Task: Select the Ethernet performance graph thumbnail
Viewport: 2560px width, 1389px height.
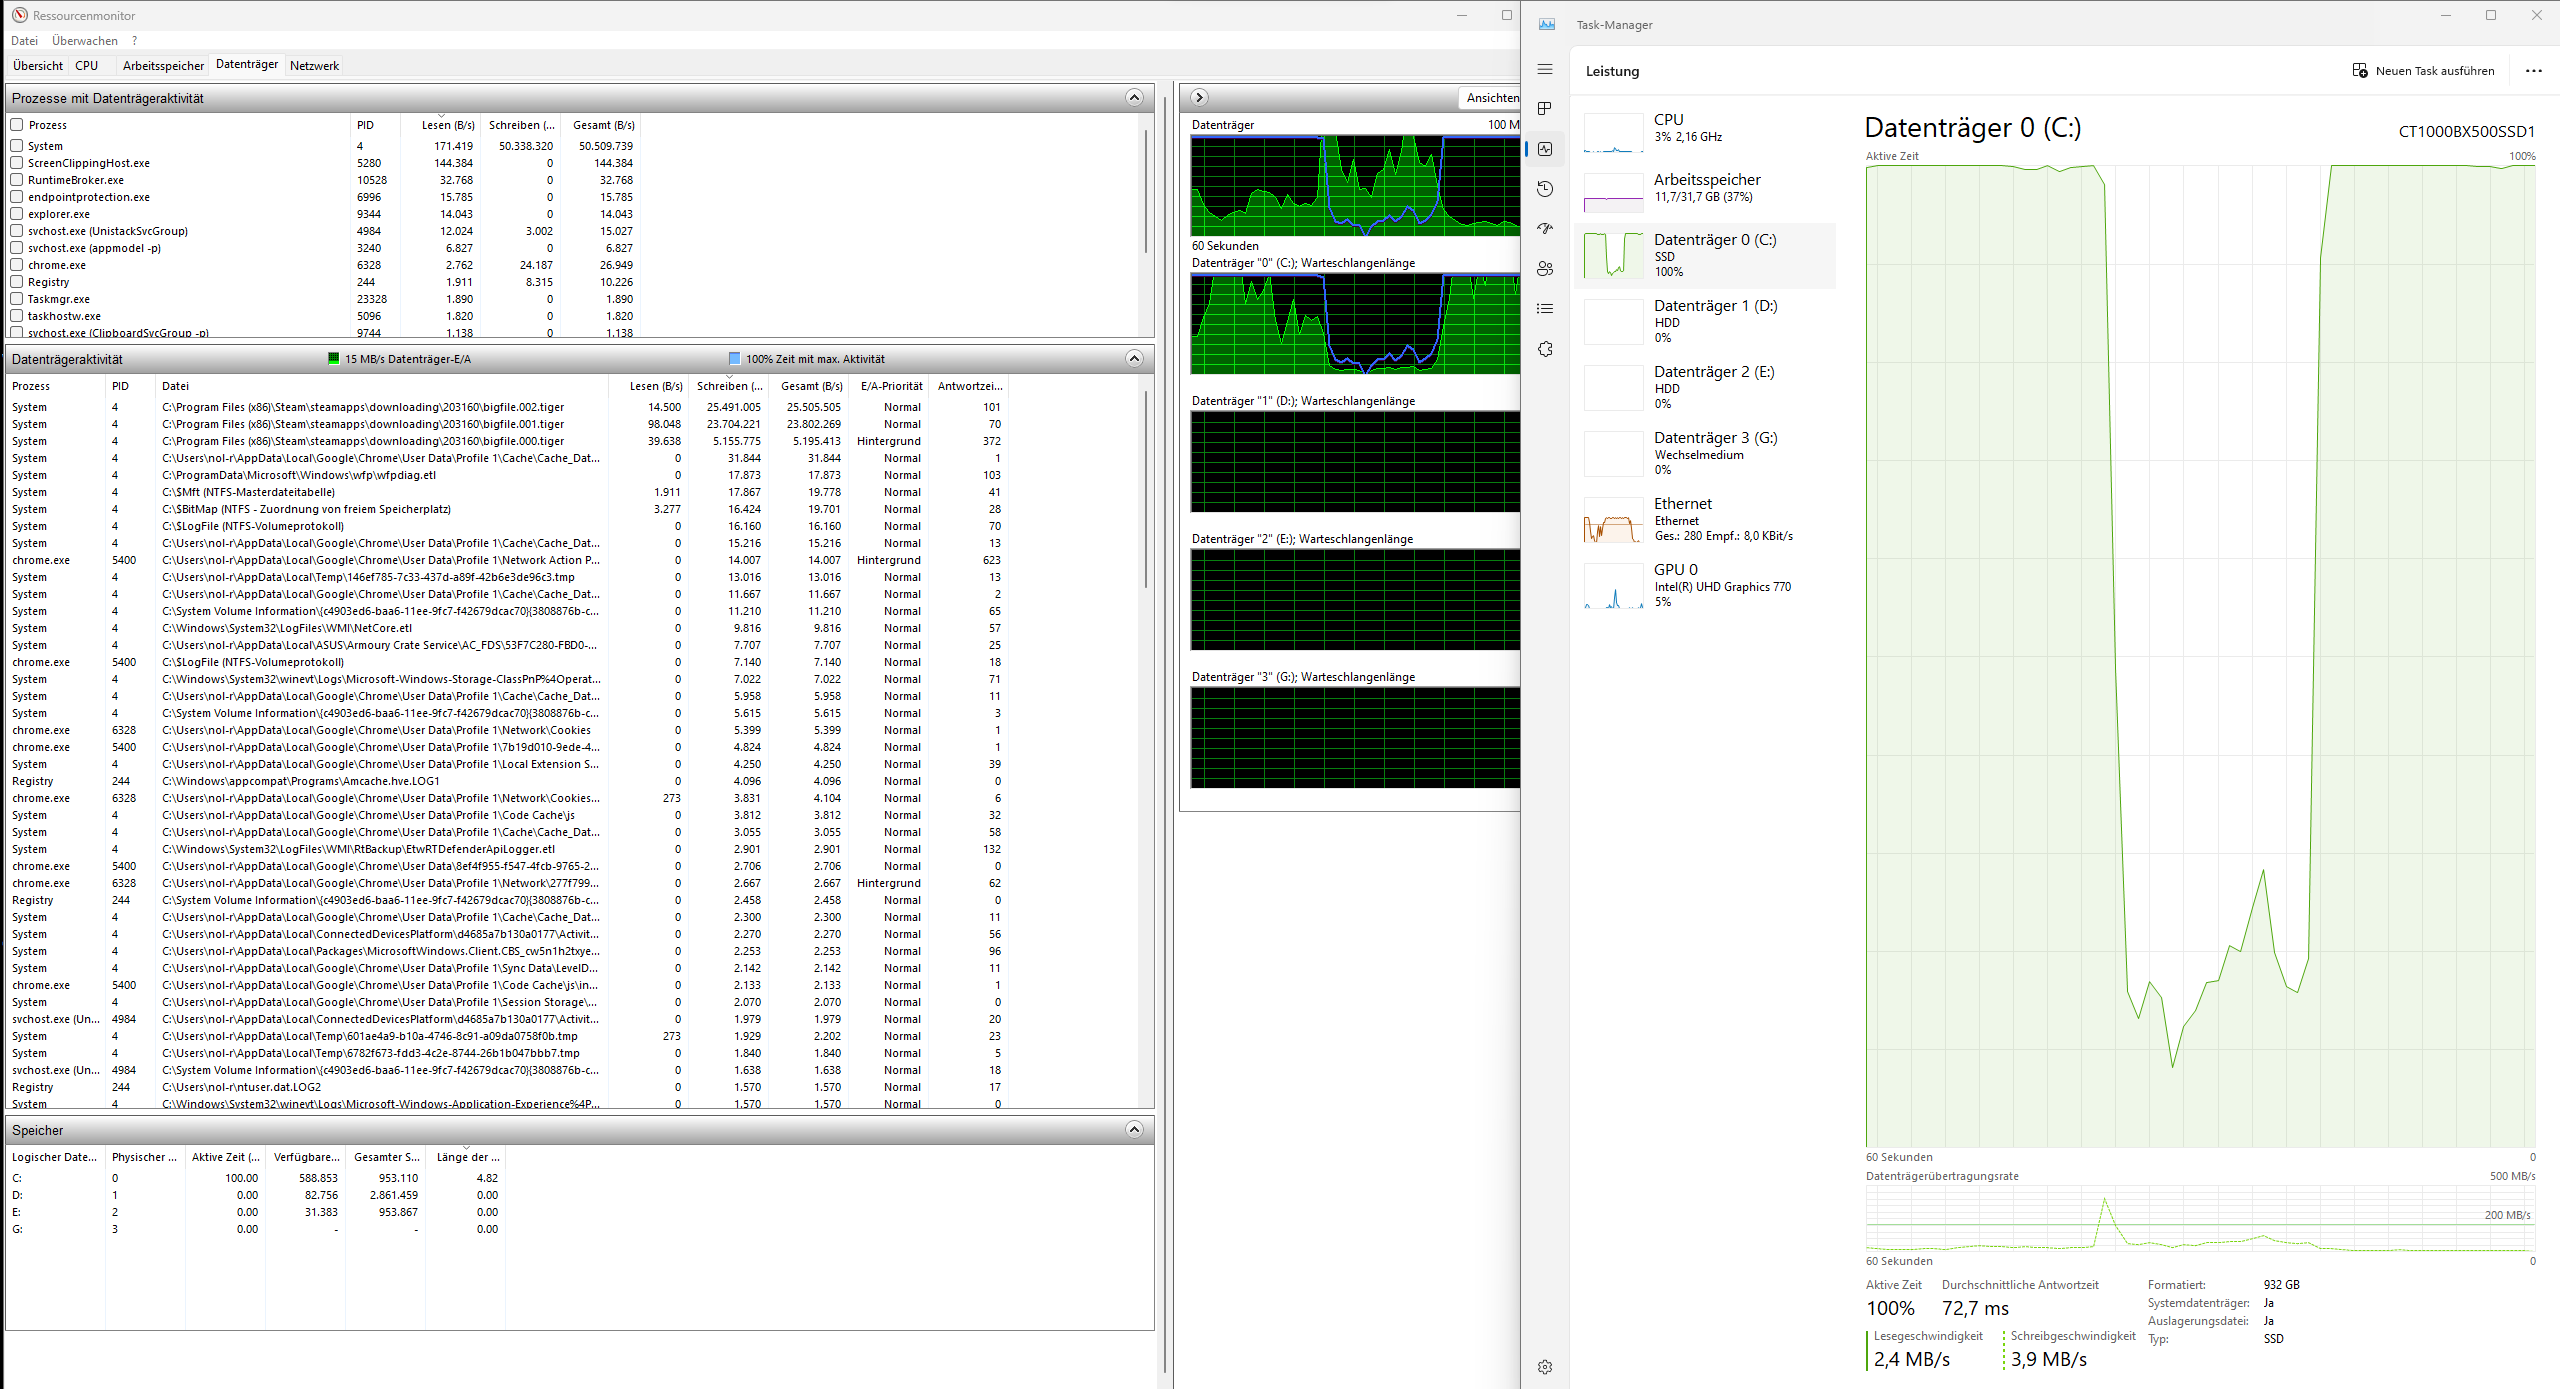Action: pos(1613,520)
